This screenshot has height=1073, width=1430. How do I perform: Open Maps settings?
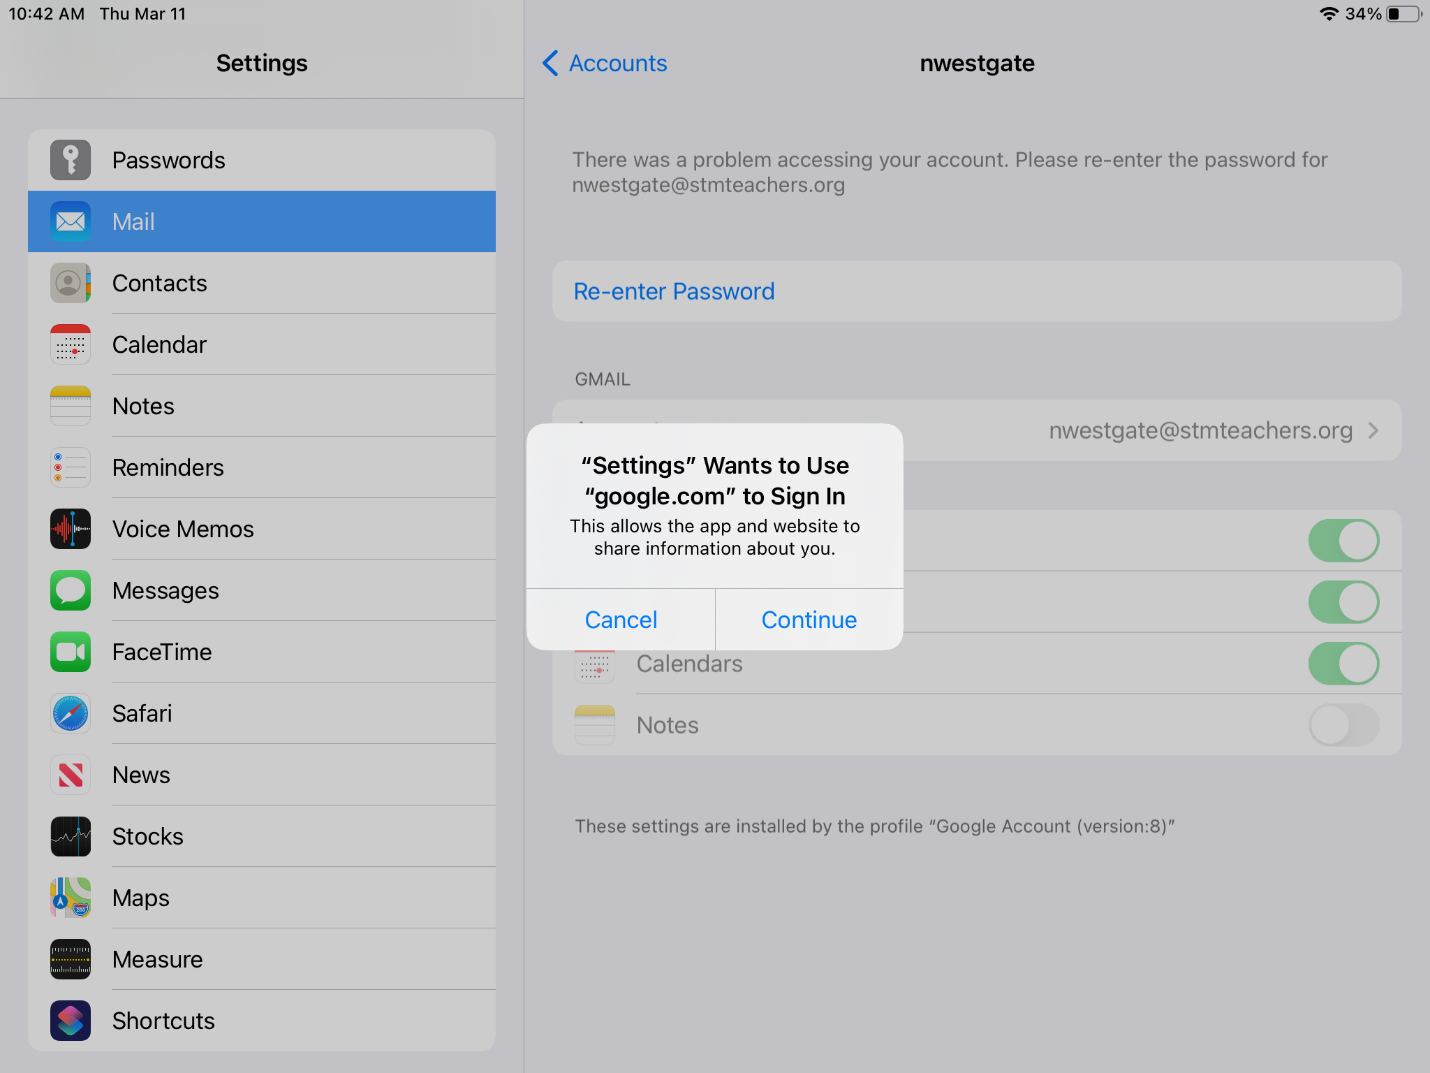262,898
